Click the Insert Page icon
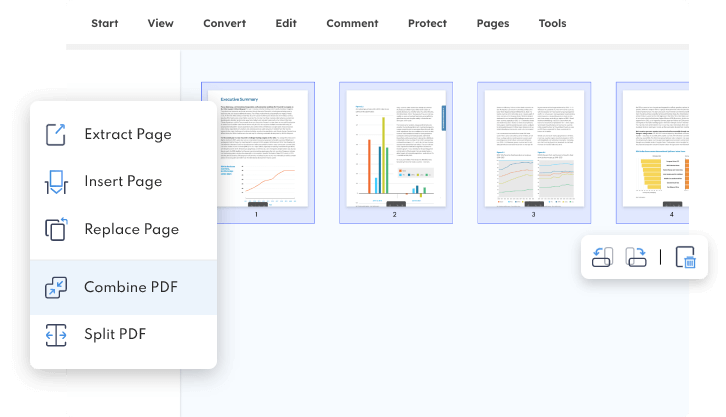726x417 pixels. pos(56,182)
